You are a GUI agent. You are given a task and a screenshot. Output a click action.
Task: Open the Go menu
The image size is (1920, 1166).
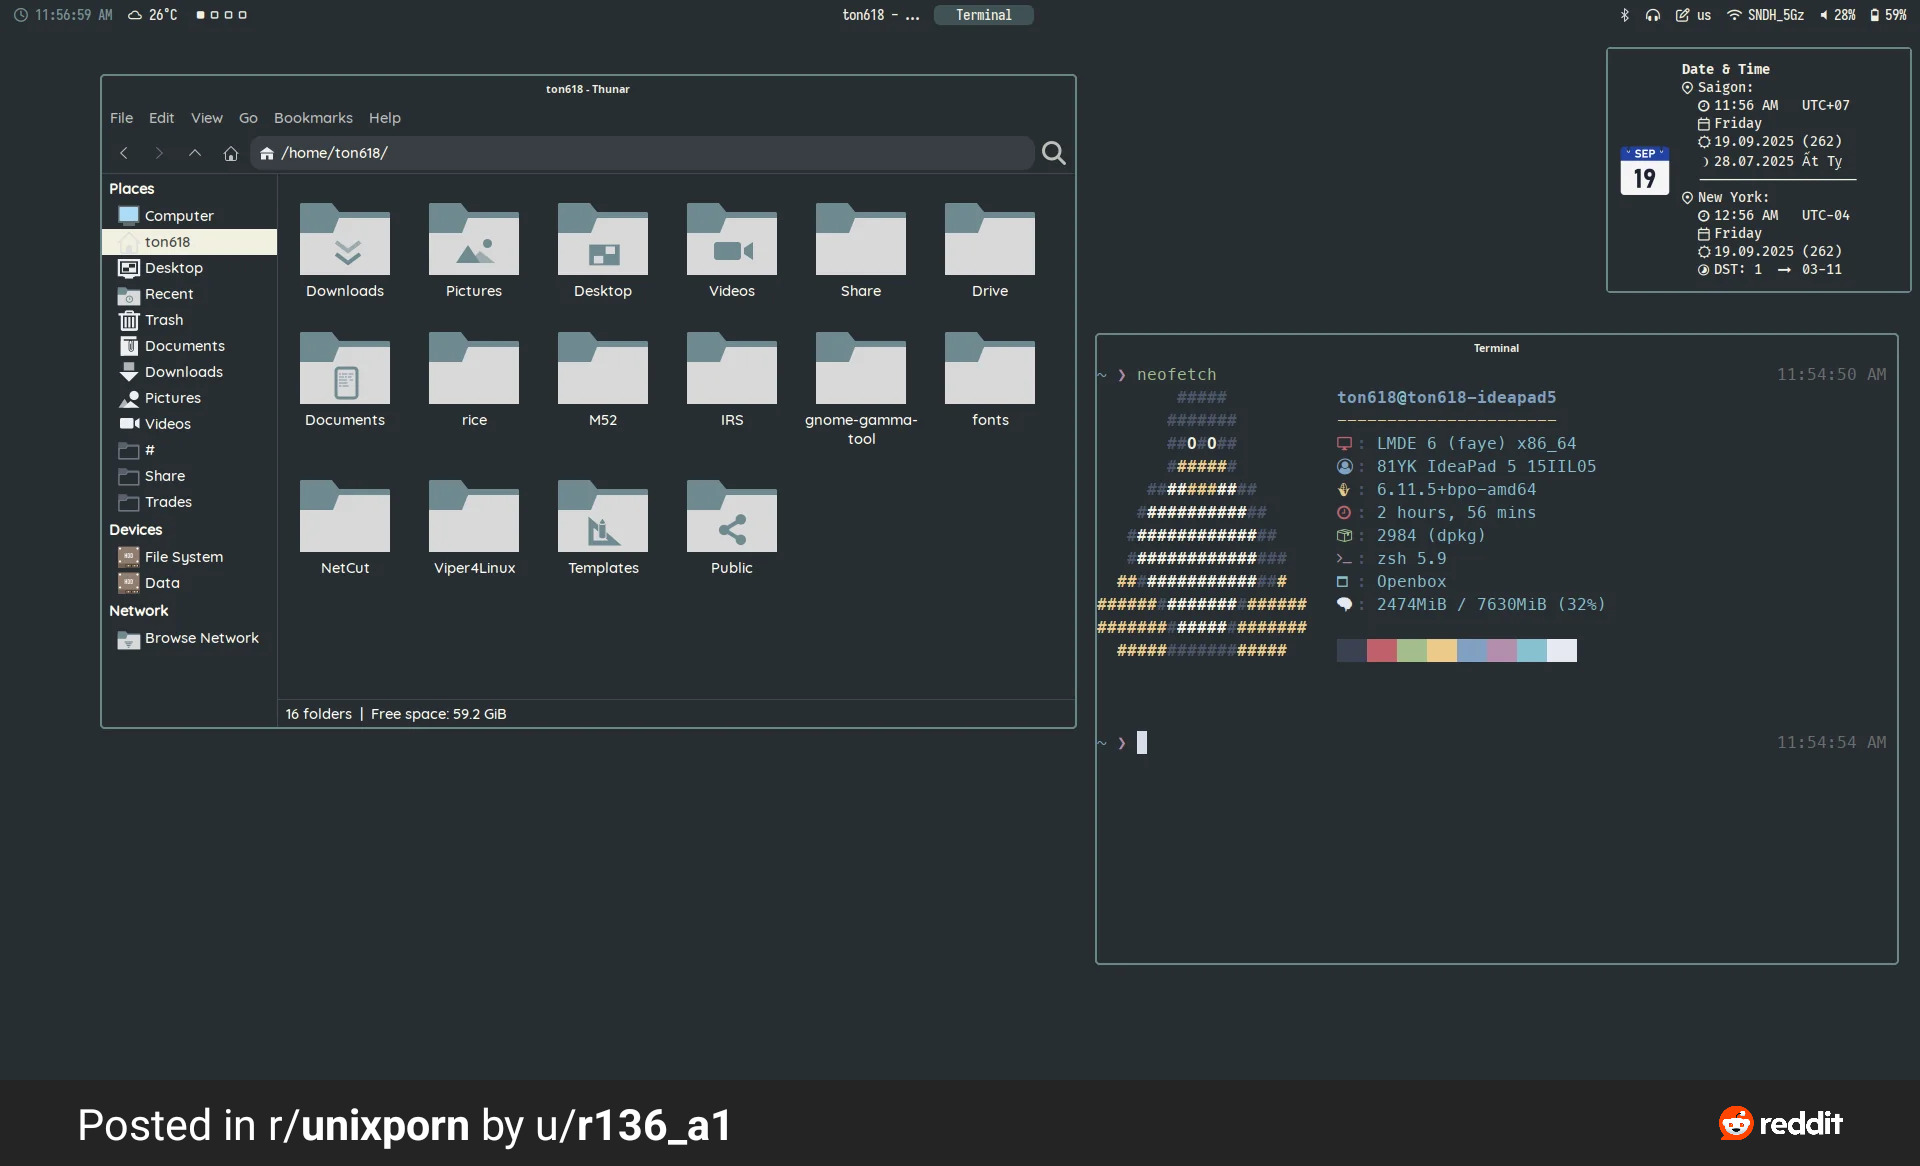[x=248, y=118]
